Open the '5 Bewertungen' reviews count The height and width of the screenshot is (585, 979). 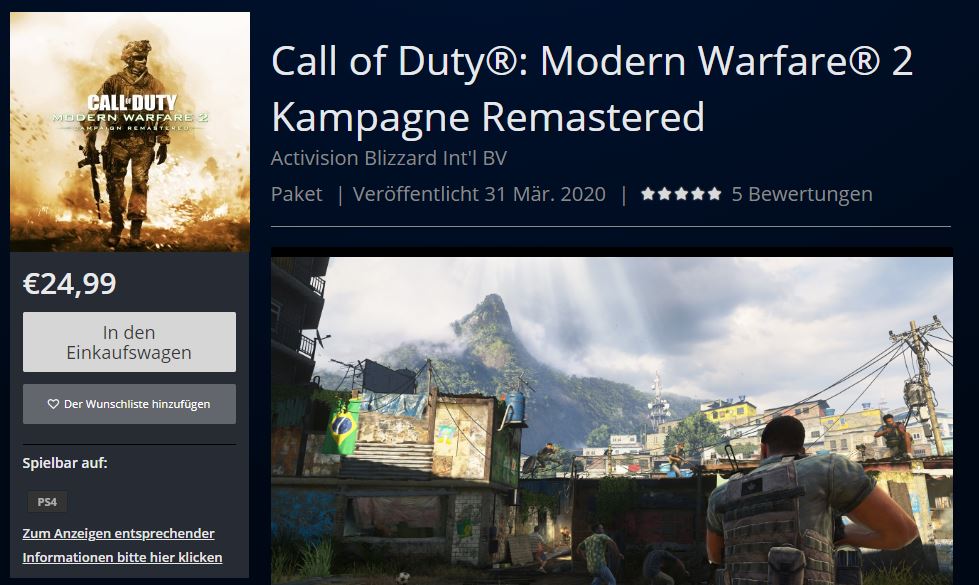[802, 194]
